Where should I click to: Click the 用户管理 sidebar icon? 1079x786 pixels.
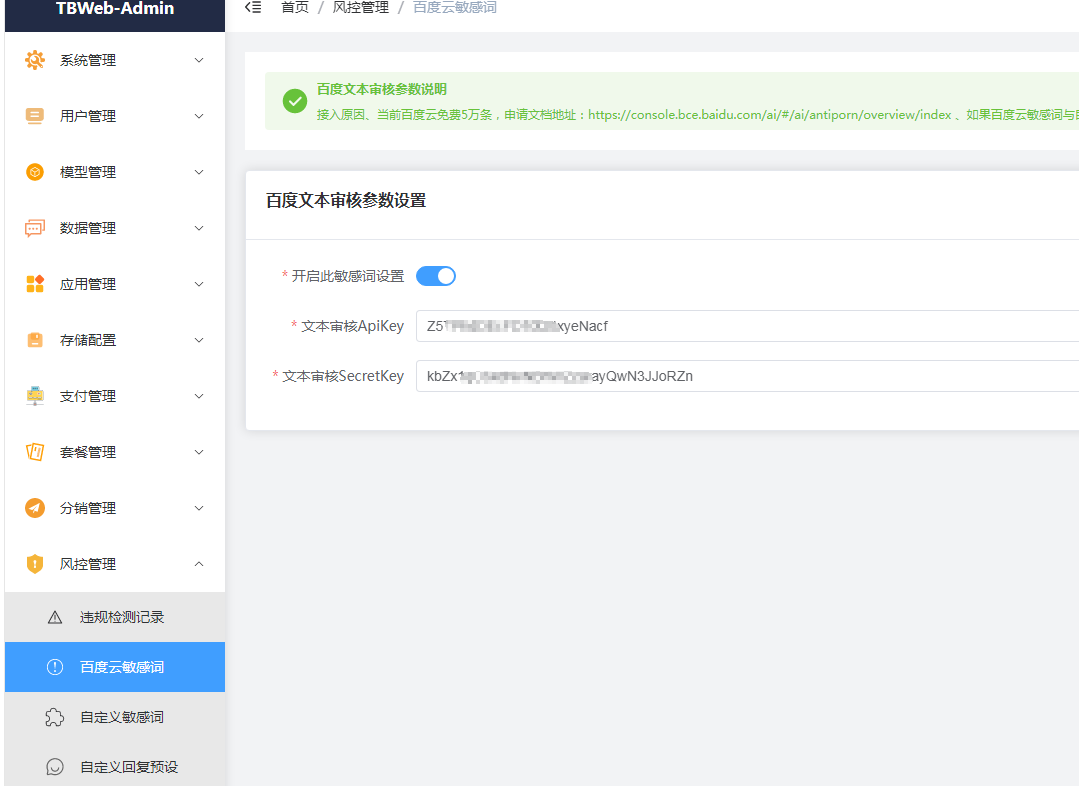pyautogui.click(x=35, y=116)
